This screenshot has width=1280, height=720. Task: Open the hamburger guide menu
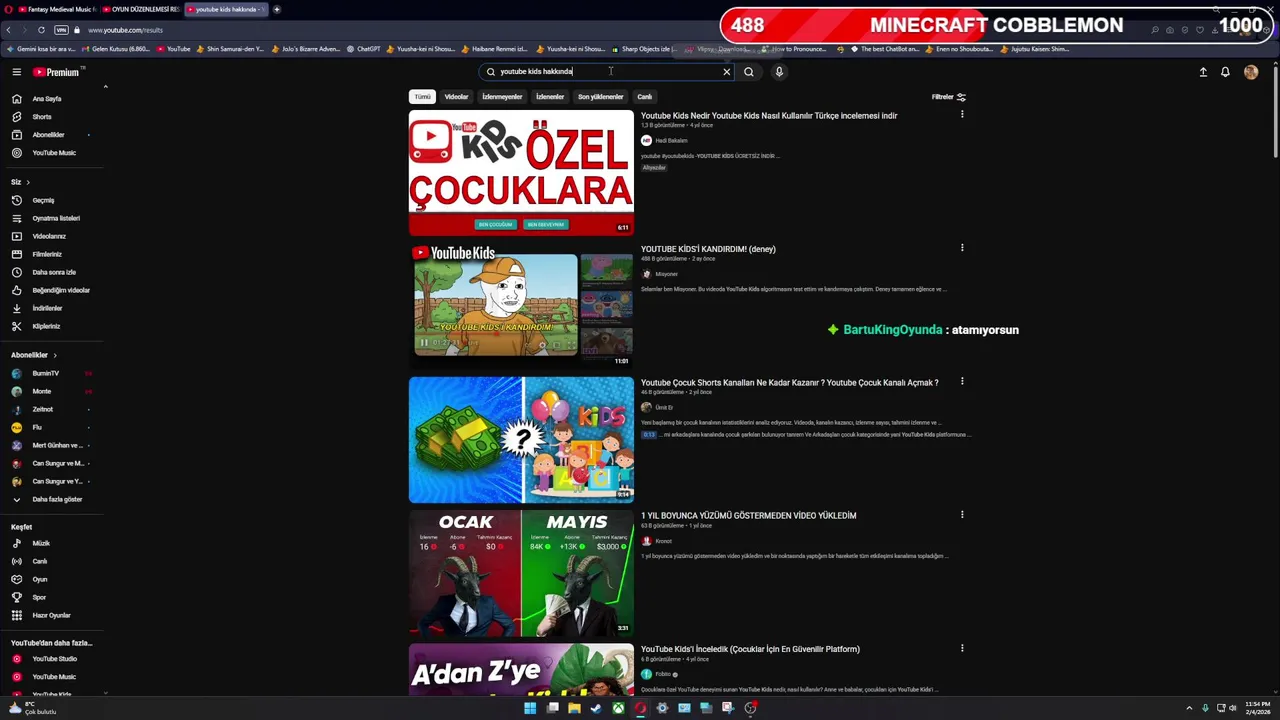click(16, 72)
